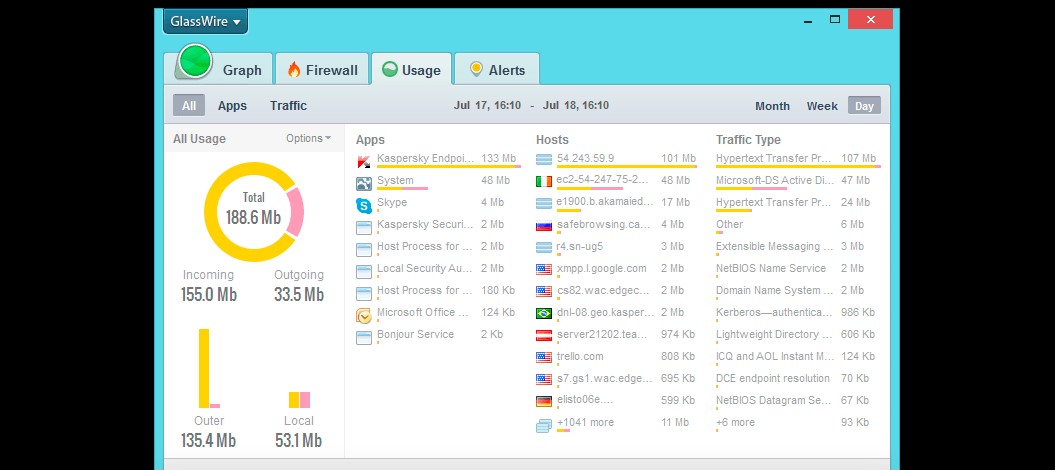This screenshot has width=1055, height=470.
Task: Click the stacked hosts icon by +1041 more
Action: [x=544, y=426]
